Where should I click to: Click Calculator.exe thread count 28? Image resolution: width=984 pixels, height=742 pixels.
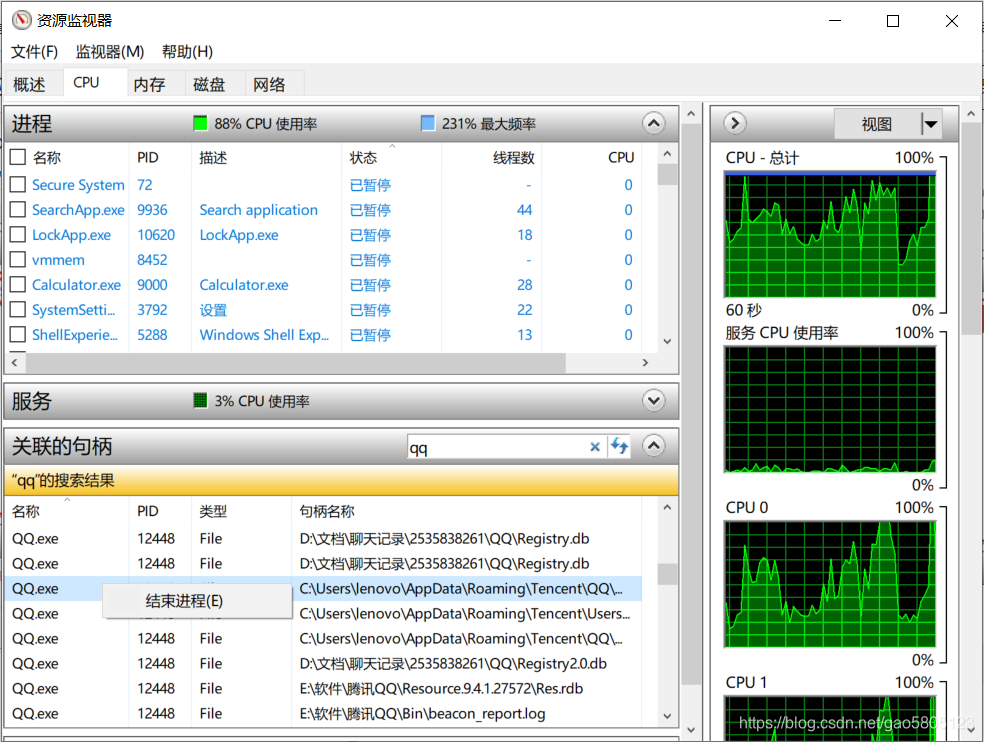tap(525, 284)
